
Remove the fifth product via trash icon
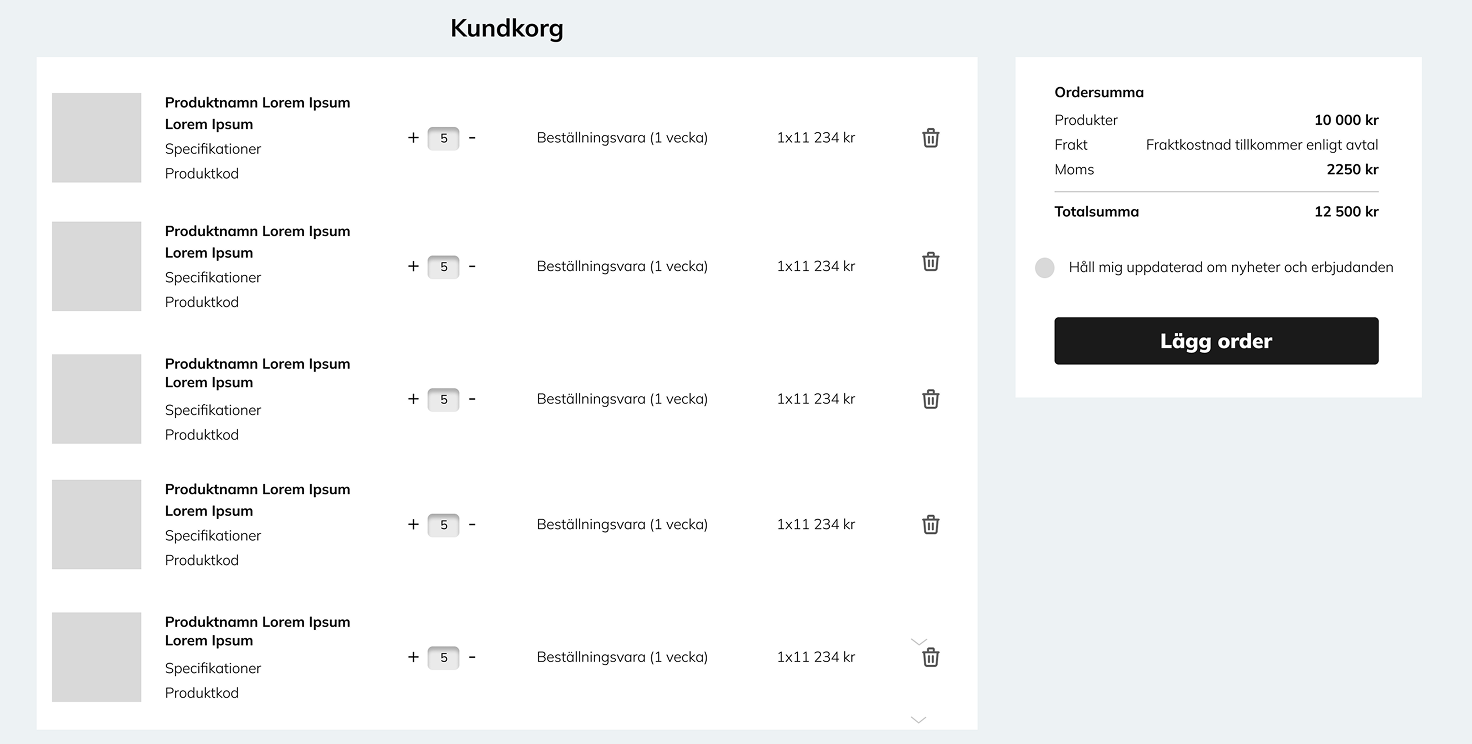point(930,657)
